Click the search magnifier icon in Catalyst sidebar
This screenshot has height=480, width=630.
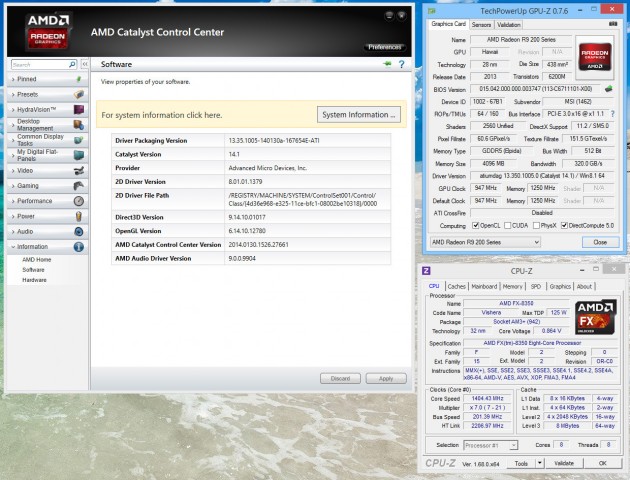click(70, 64)
